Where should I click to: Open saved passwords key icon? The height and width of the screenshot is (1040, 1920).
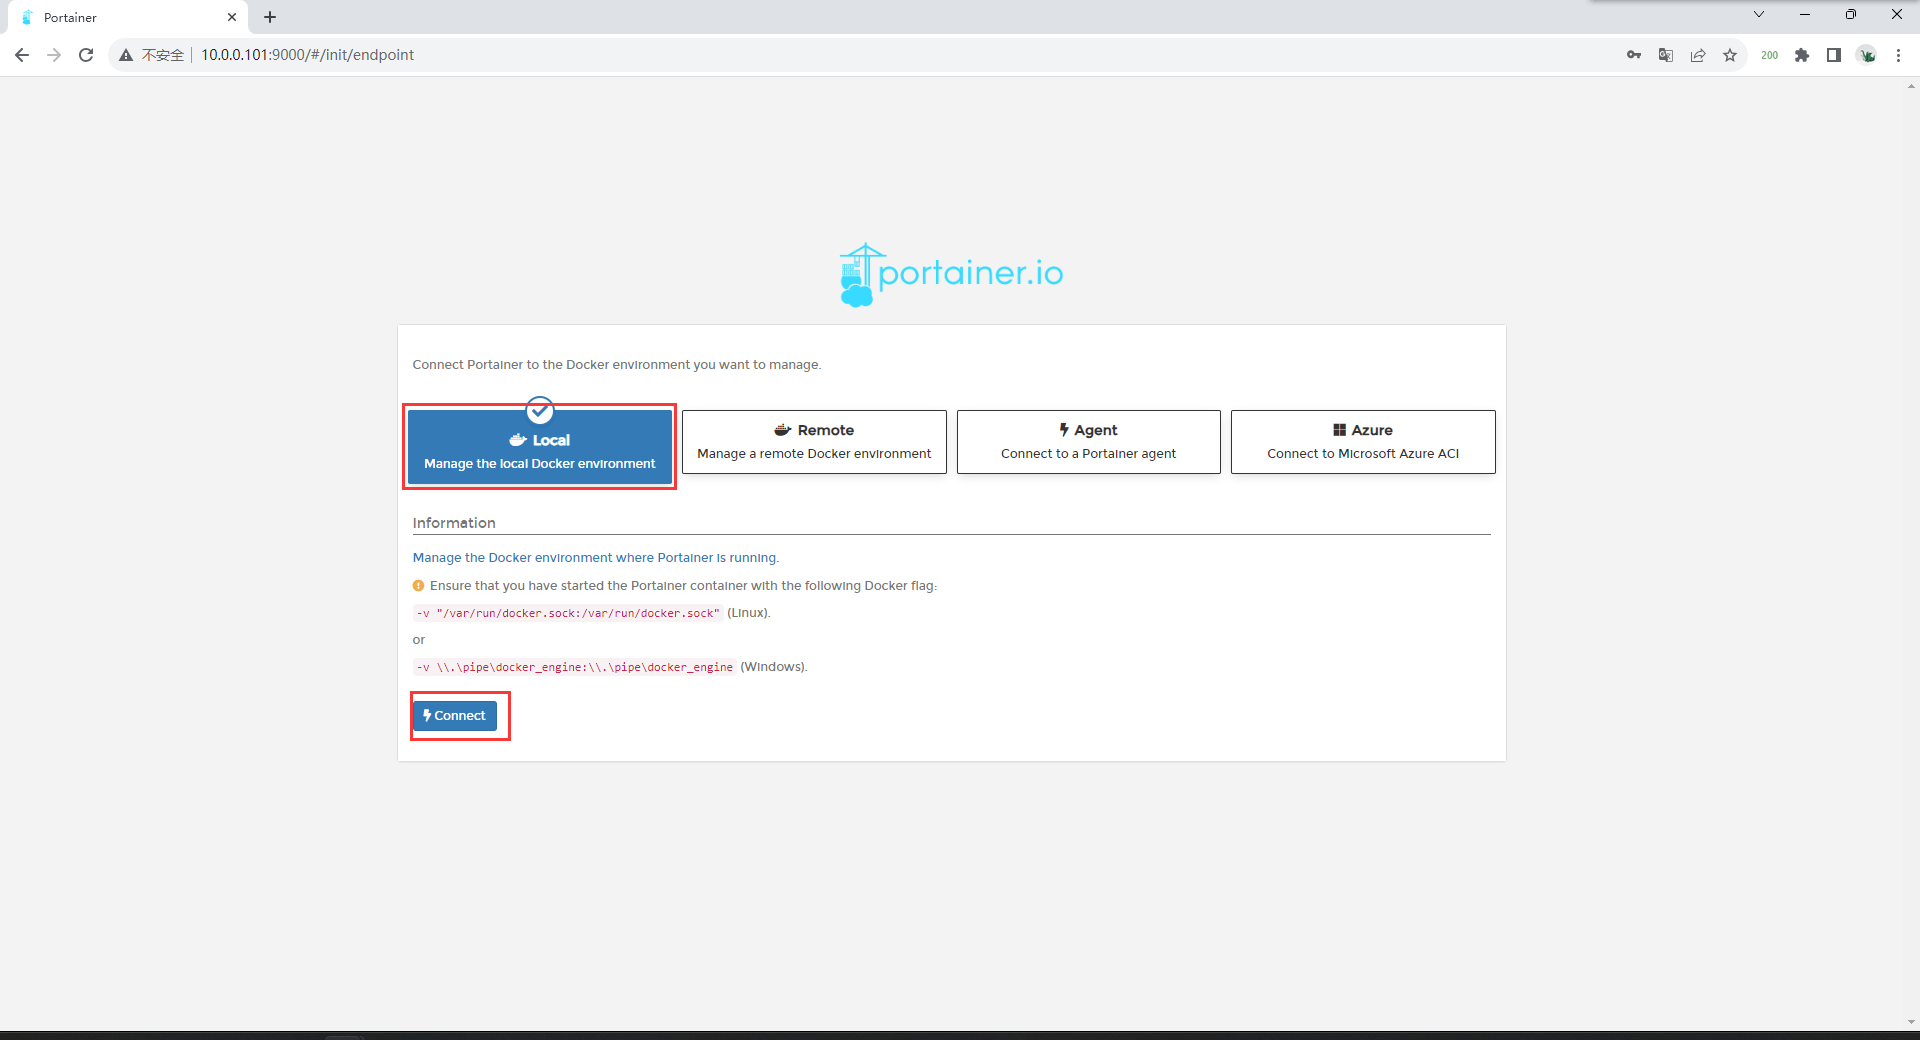(1634, 55)
